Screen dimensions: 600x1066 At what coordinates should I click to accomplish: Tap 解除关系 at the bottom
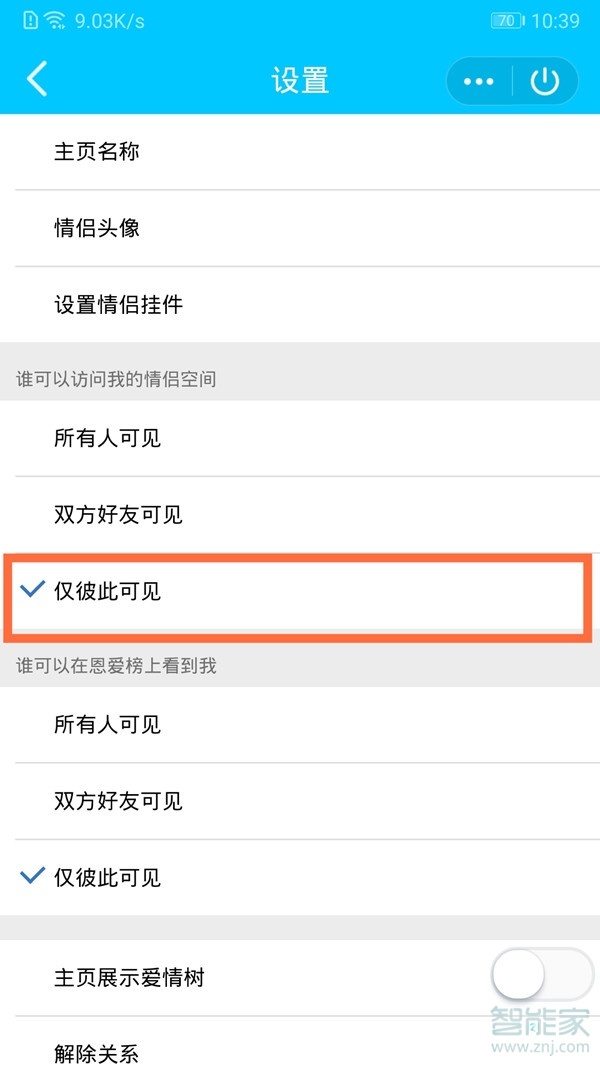click(96, 1054)
